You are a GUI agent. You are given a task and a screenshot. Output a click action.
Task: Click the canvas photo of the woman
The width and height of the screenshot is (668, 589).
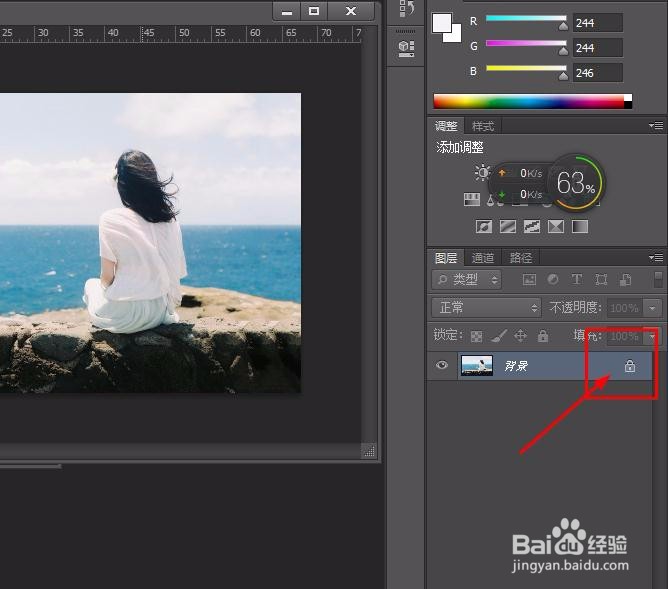coord(150,243)
